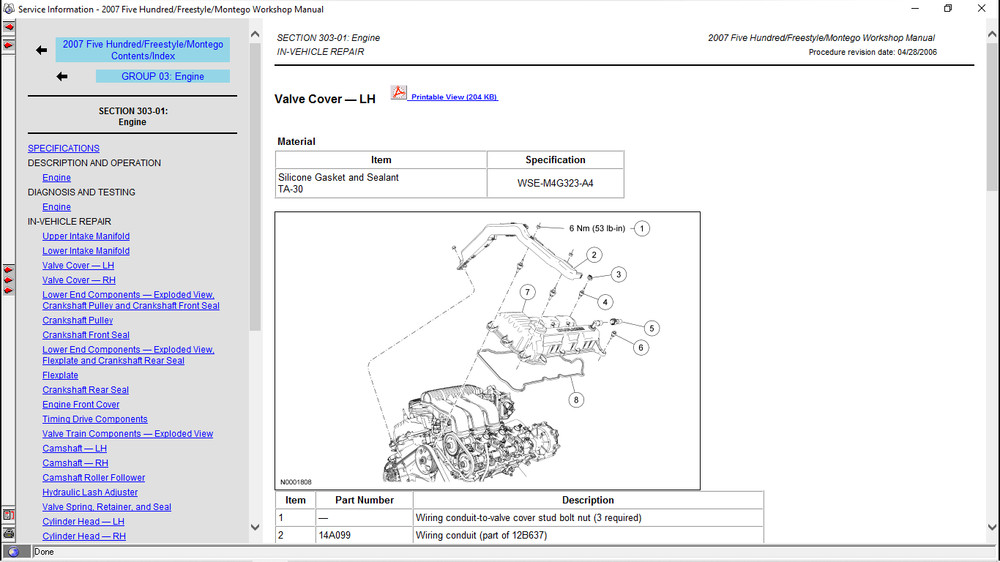Open Cylinder Head — RH link
The image size is (1000, 562).
(x=84, y=536)
